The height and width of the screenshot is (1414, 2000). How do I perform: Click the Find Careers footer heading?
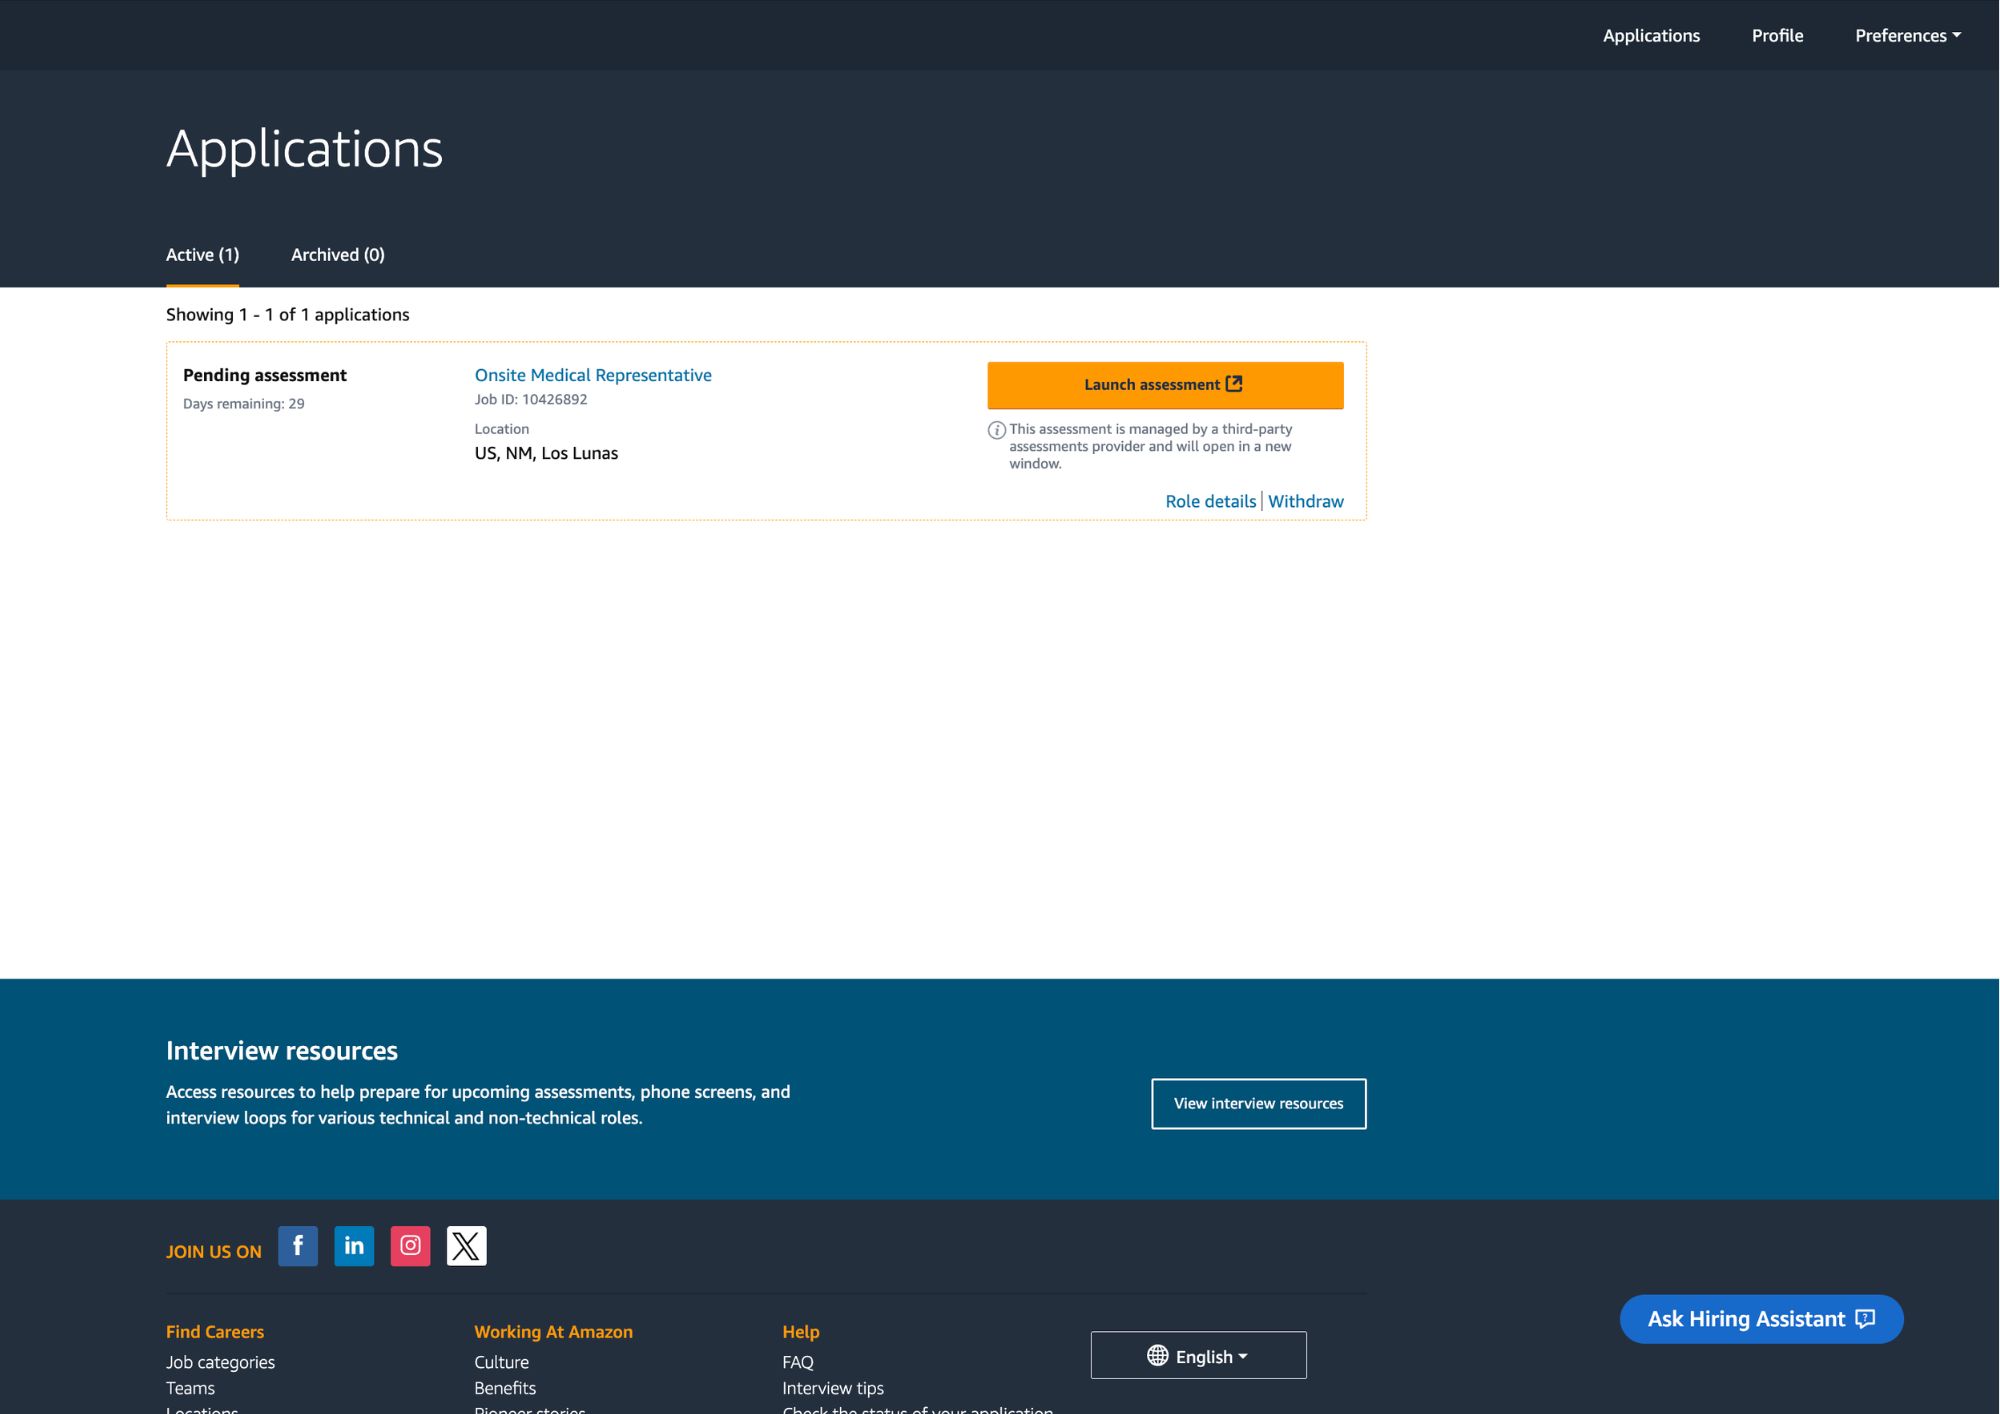pos(215,1332)
